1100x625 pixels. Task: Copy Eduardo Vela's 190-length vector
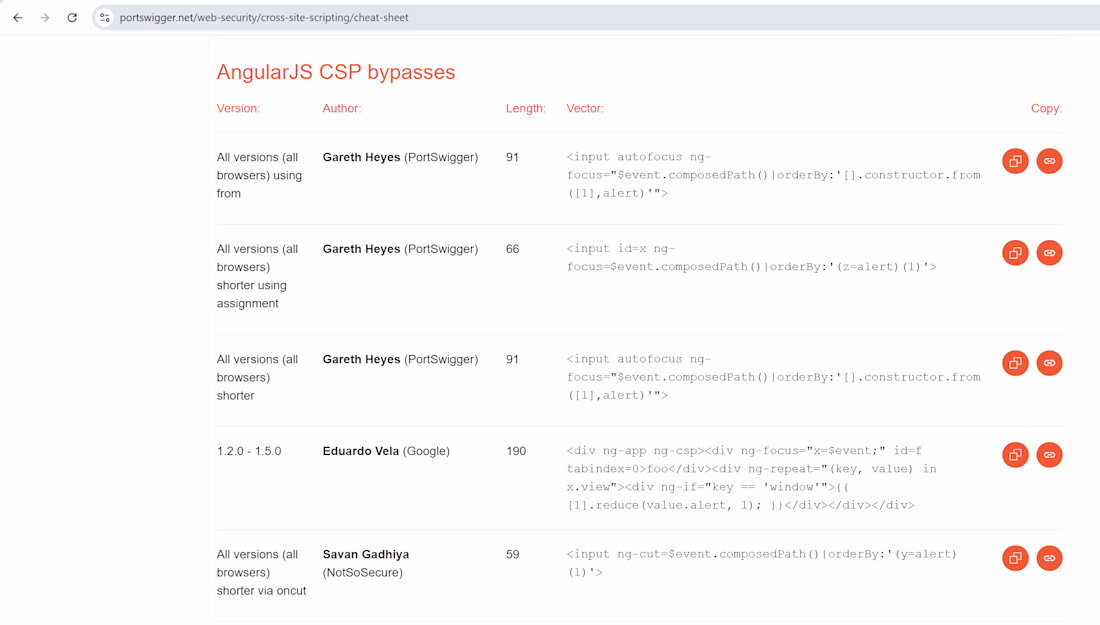(x=1015, y=455)
